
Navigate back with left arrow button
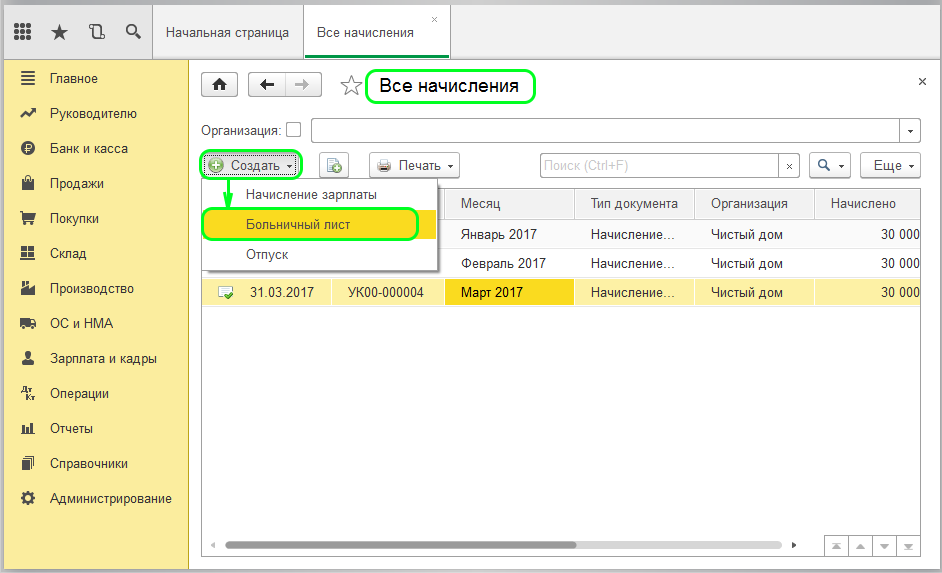coord(267,86)
